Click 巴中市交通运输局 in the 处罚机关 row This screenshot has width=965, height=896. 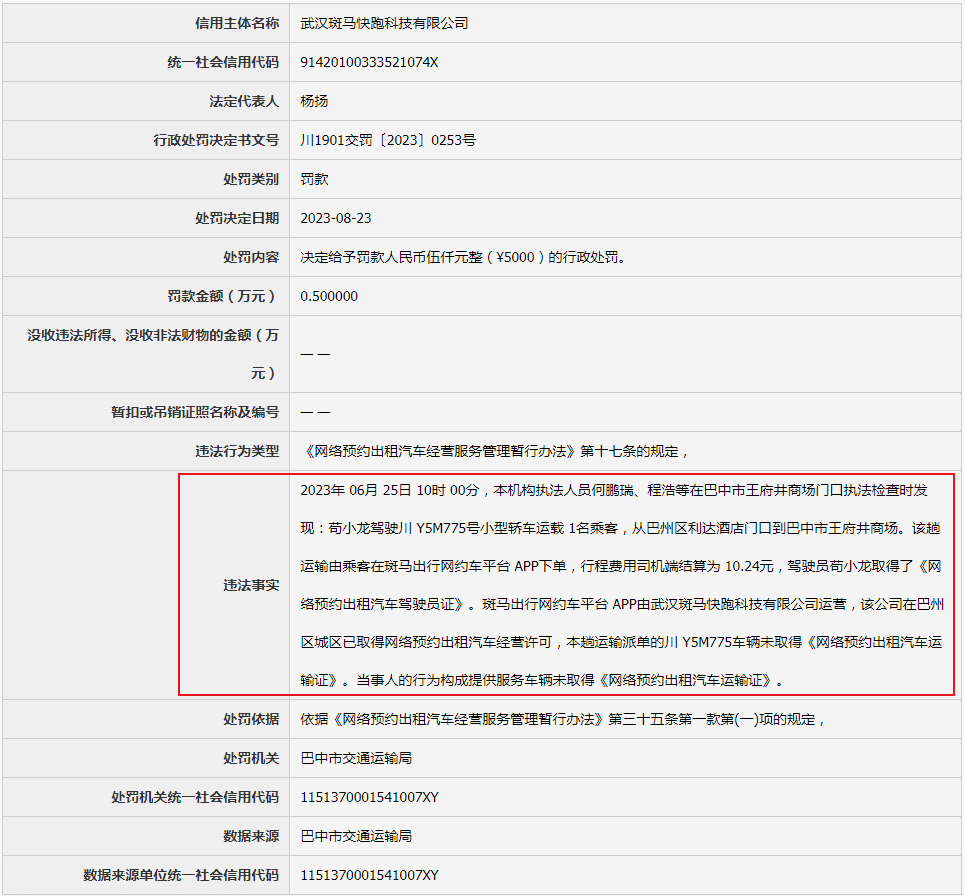(356, 758)
